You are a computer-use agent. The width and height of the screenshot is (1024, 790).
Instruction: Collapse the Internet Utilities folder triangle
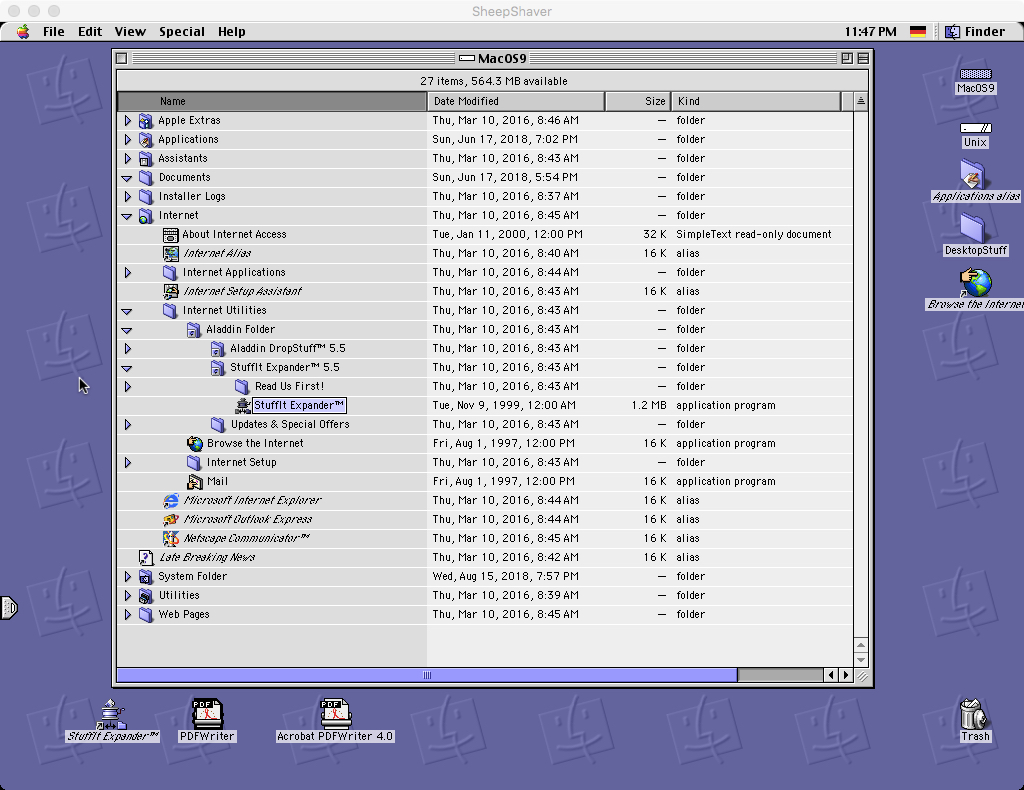127,311
